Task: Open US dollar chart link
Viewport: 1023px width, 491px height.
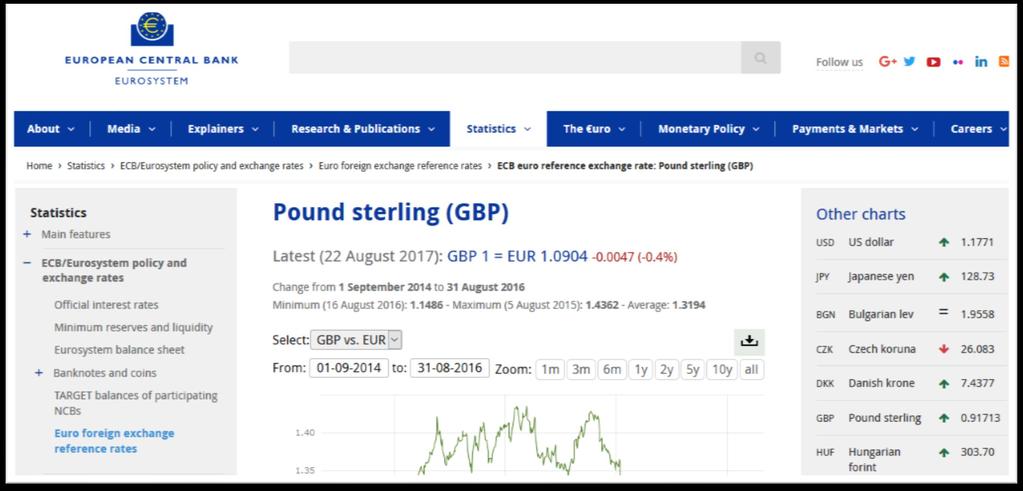Action: 871,242
